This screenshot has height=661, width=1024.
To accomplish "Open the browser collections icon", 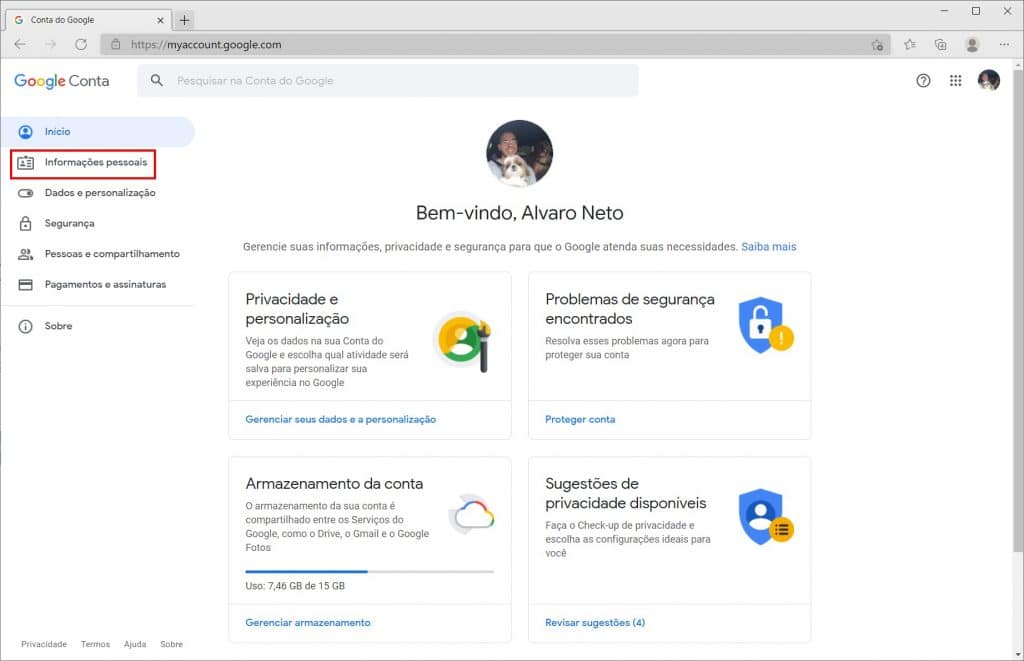I will [x=940, y=44].
